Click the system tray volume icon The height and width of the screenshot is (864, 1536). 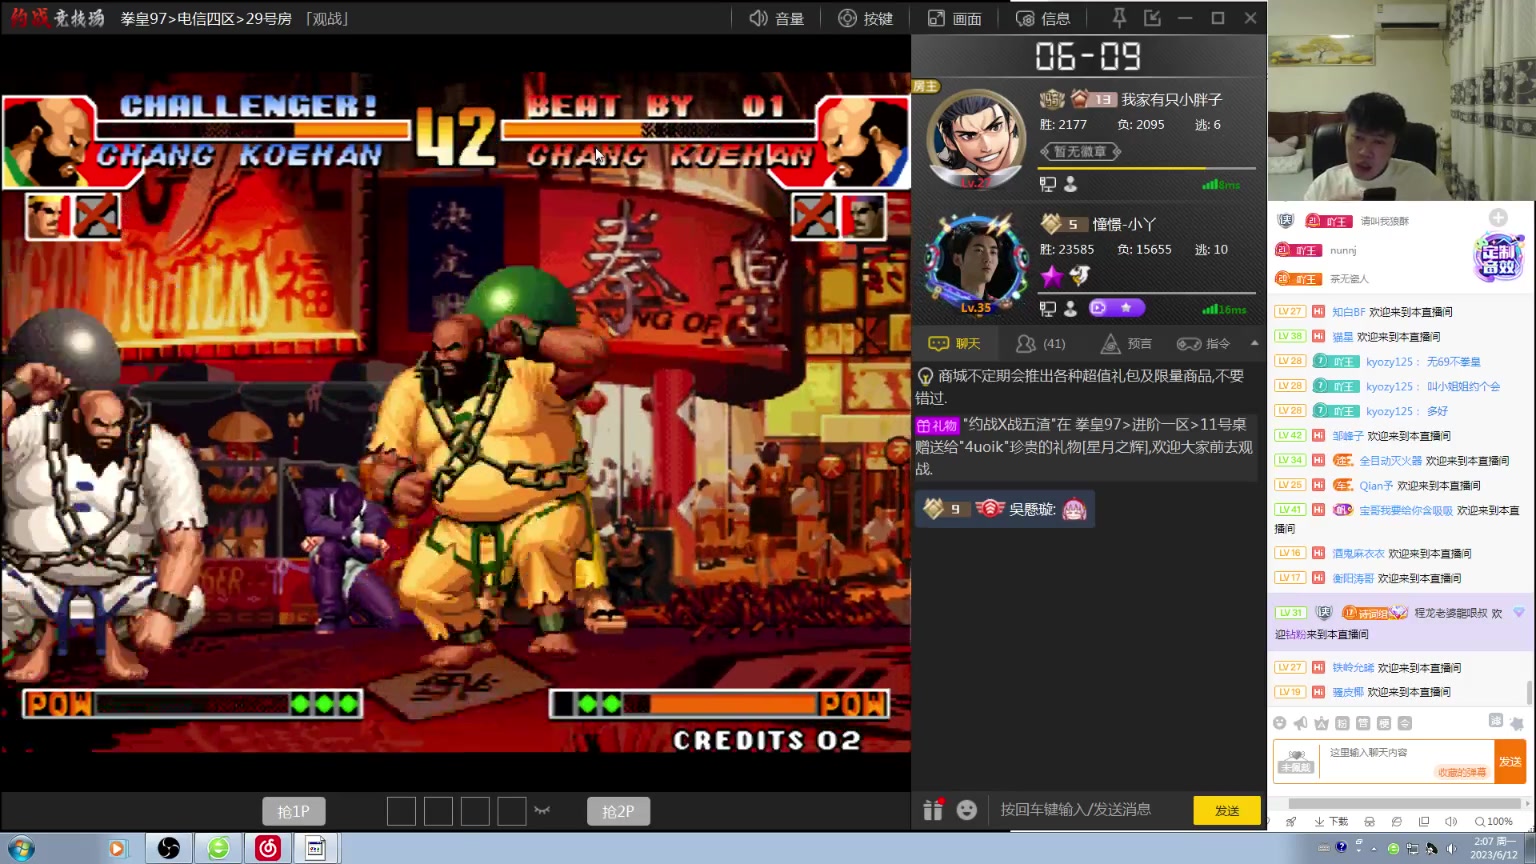pos(1451,849)
